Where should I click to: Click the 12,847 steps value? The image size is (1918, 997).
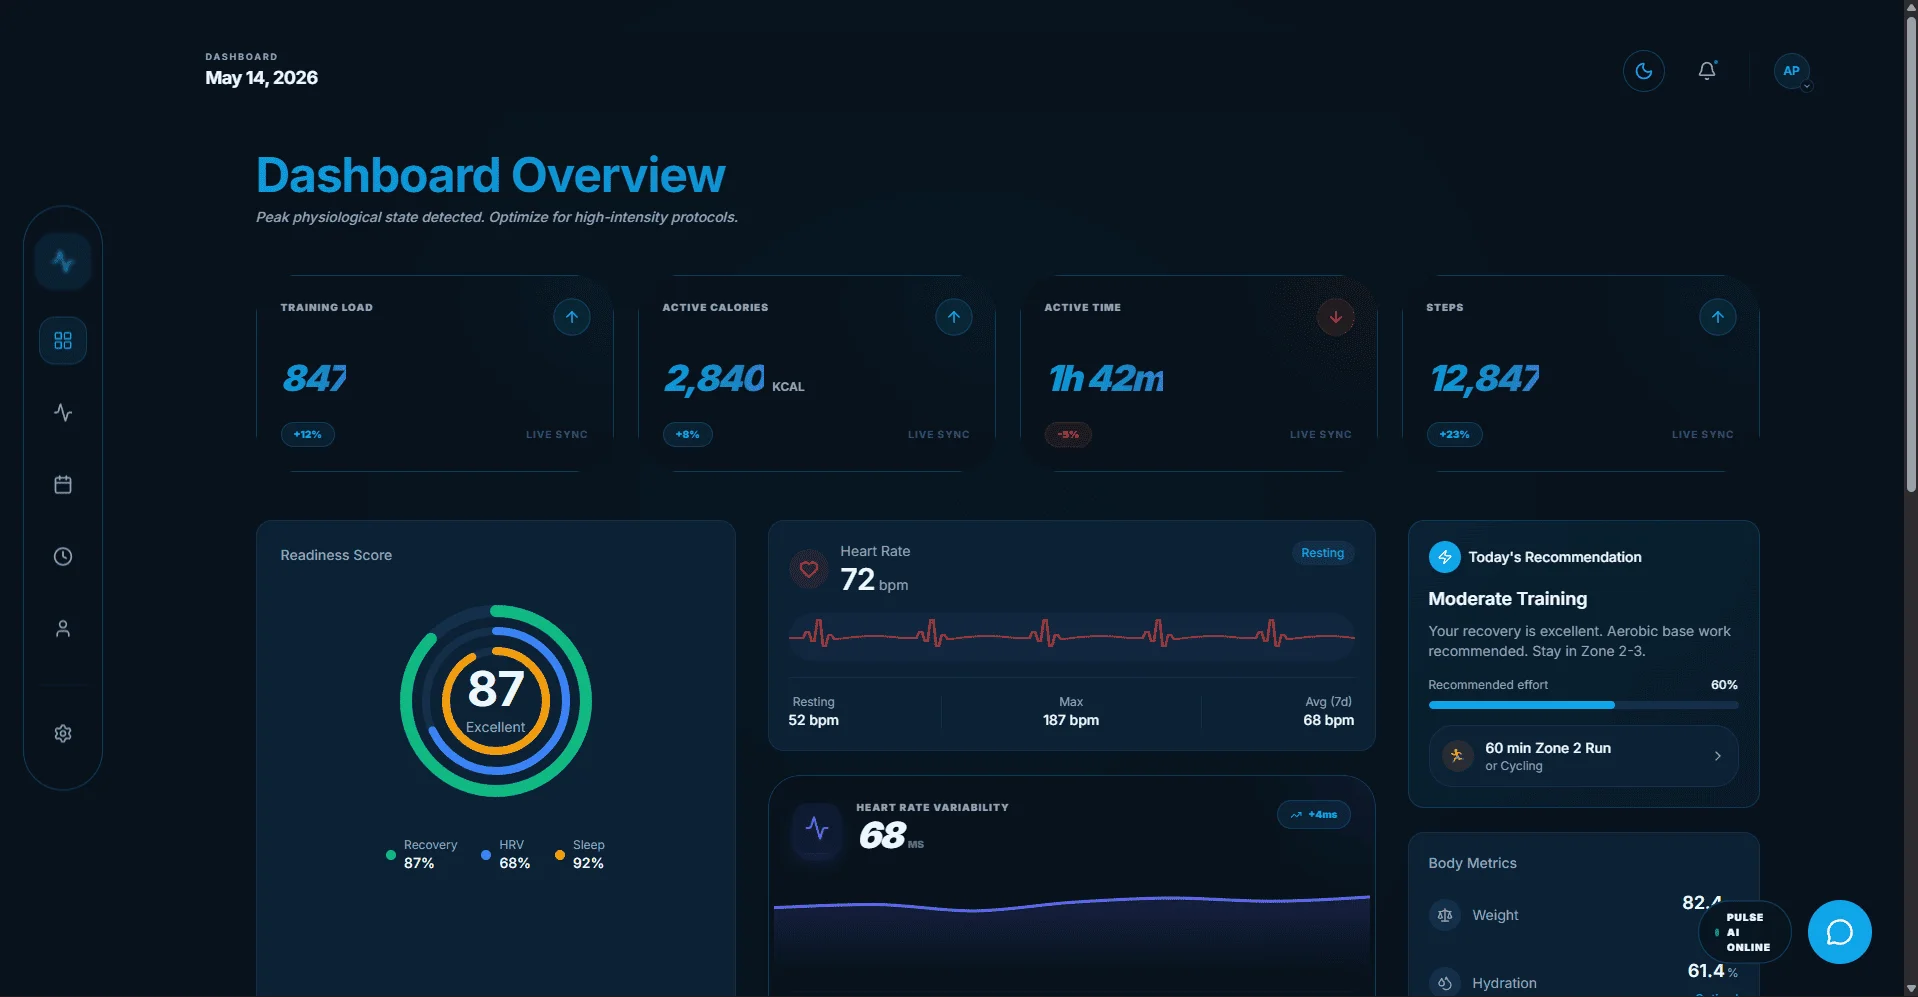point(1485,378)
